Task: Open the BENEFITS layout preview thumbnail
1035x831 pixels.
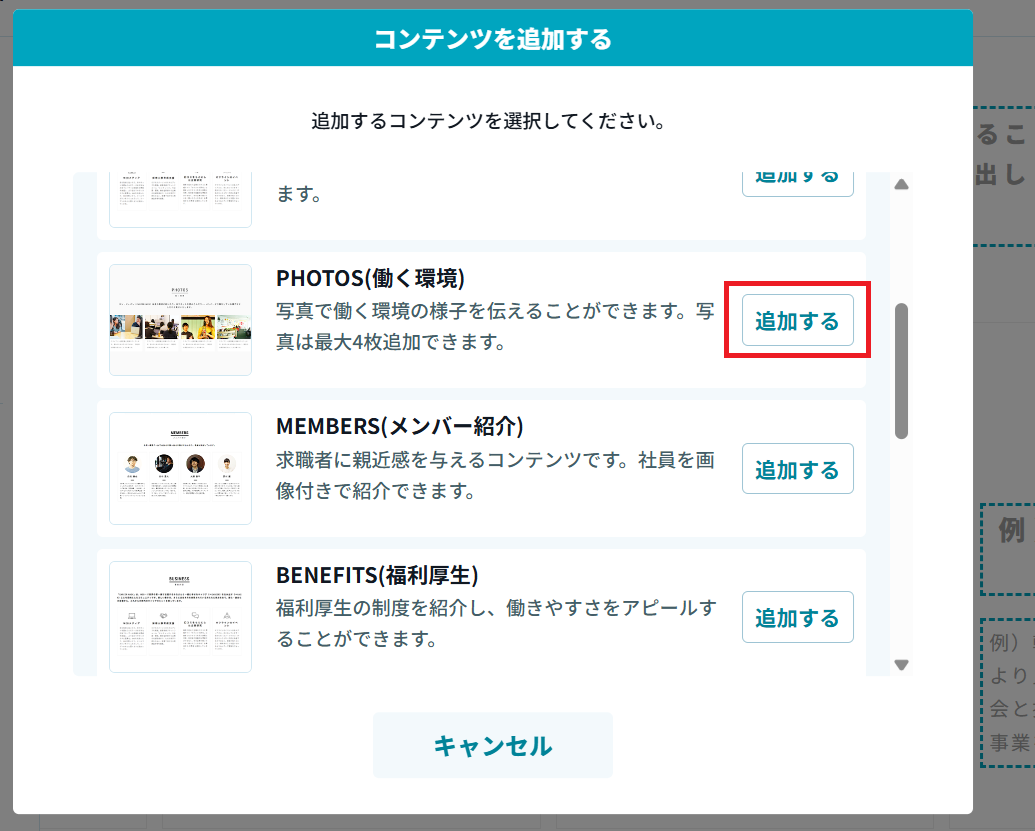Action: coord(180,617)
